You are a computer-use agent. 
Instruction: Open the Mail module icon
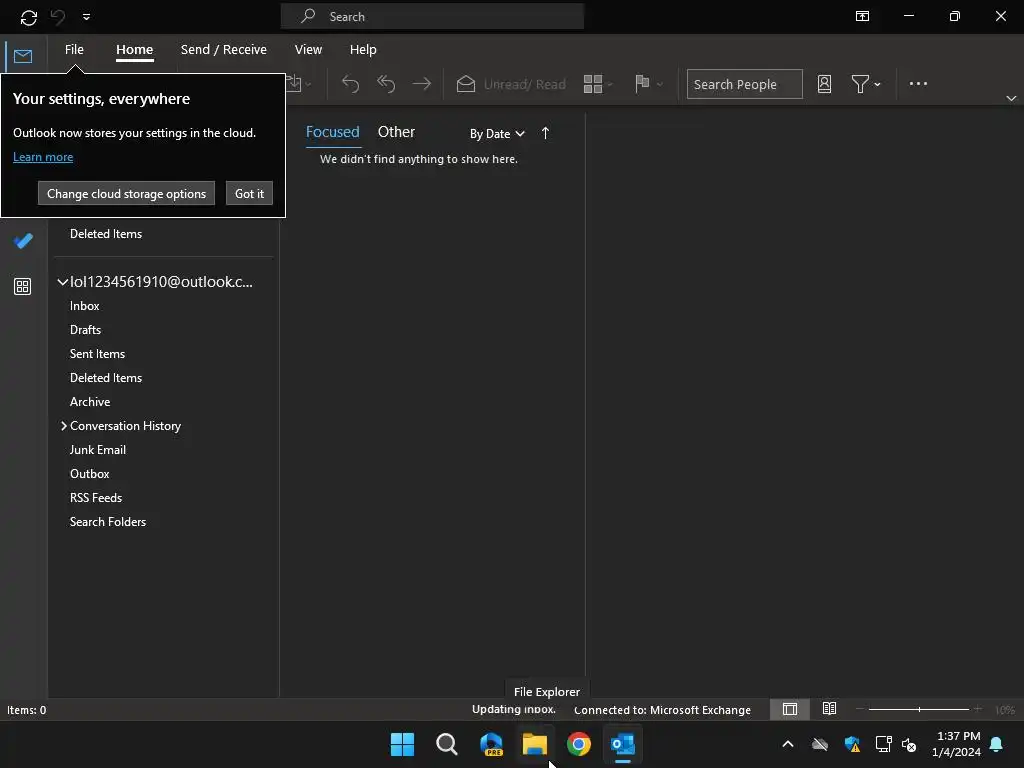pyautogui.click(x=23, y=56)
